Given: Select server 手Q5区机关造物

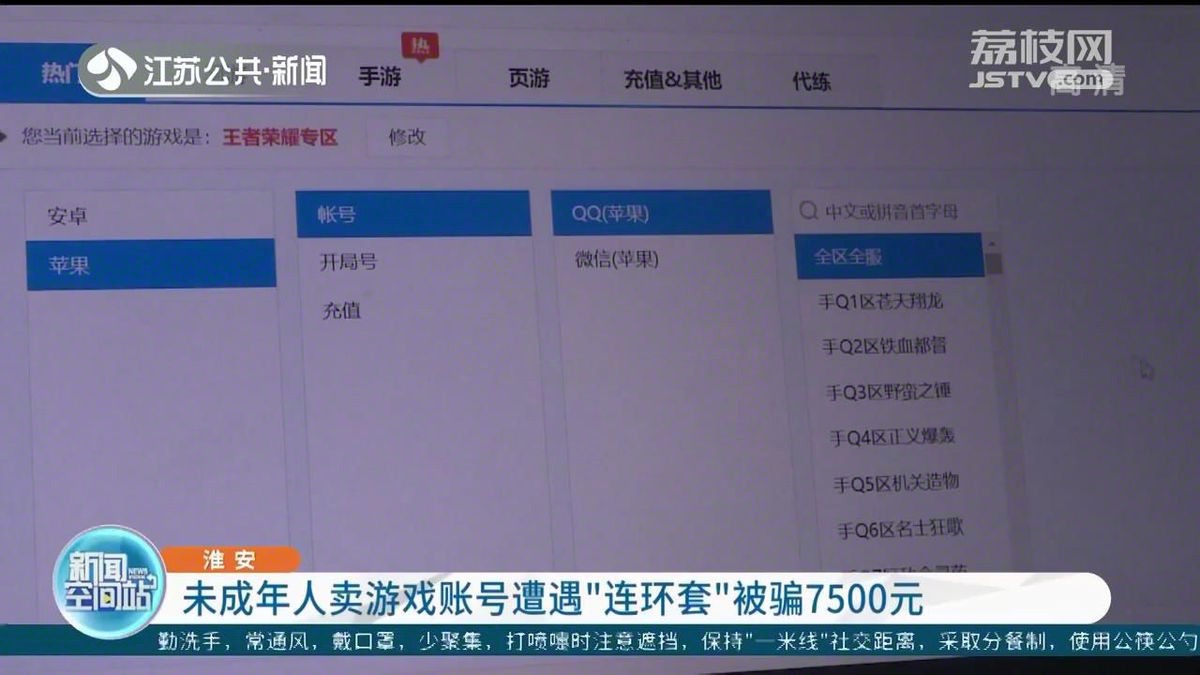Looking at the screenshot, I should pyautogui.click(x=896, y=483).
